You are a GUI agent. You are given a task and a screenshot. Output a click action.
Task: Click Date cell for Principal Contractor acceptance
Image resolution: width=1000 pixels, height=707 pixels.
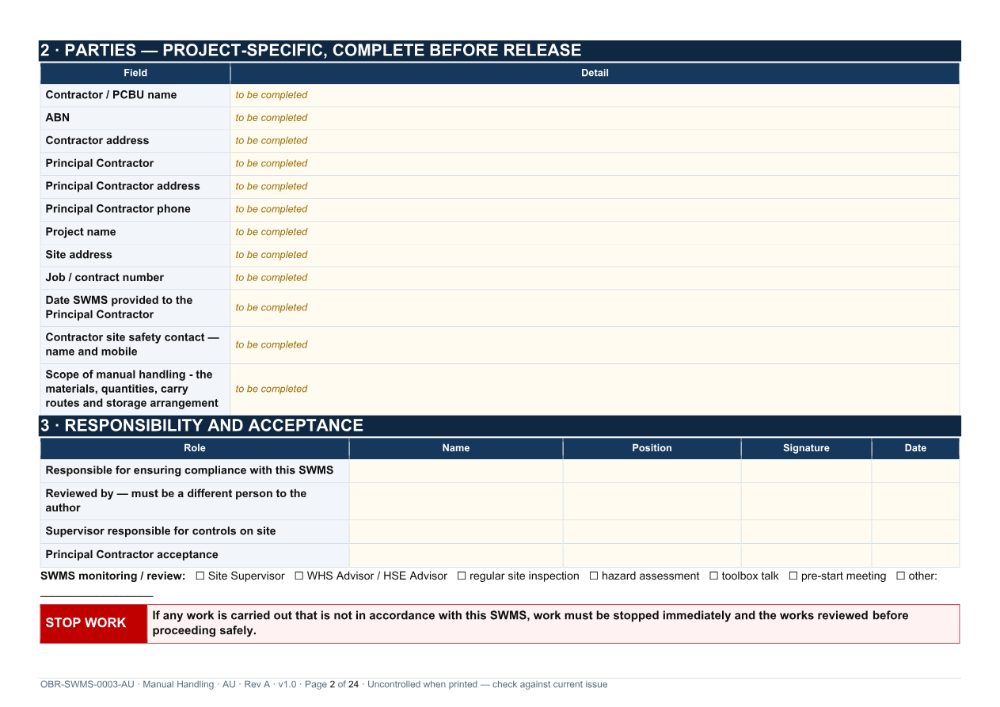[915, 555]
